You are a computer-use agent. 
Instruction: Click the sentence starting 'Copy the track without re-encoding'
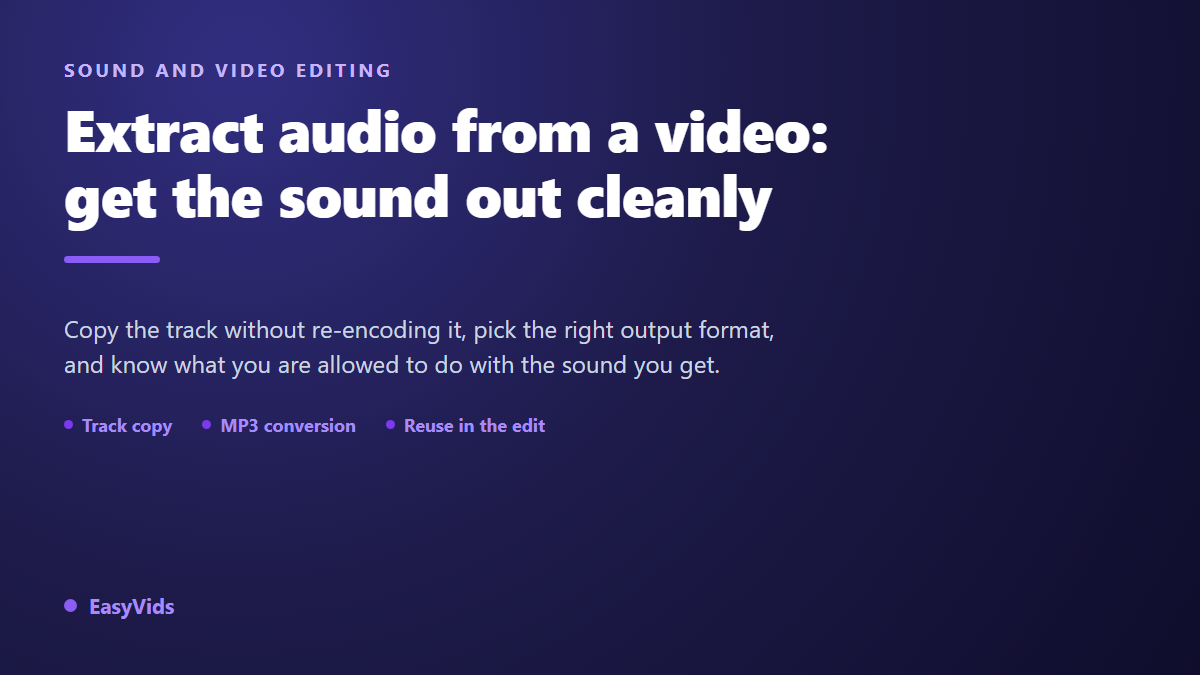point(419,330)
